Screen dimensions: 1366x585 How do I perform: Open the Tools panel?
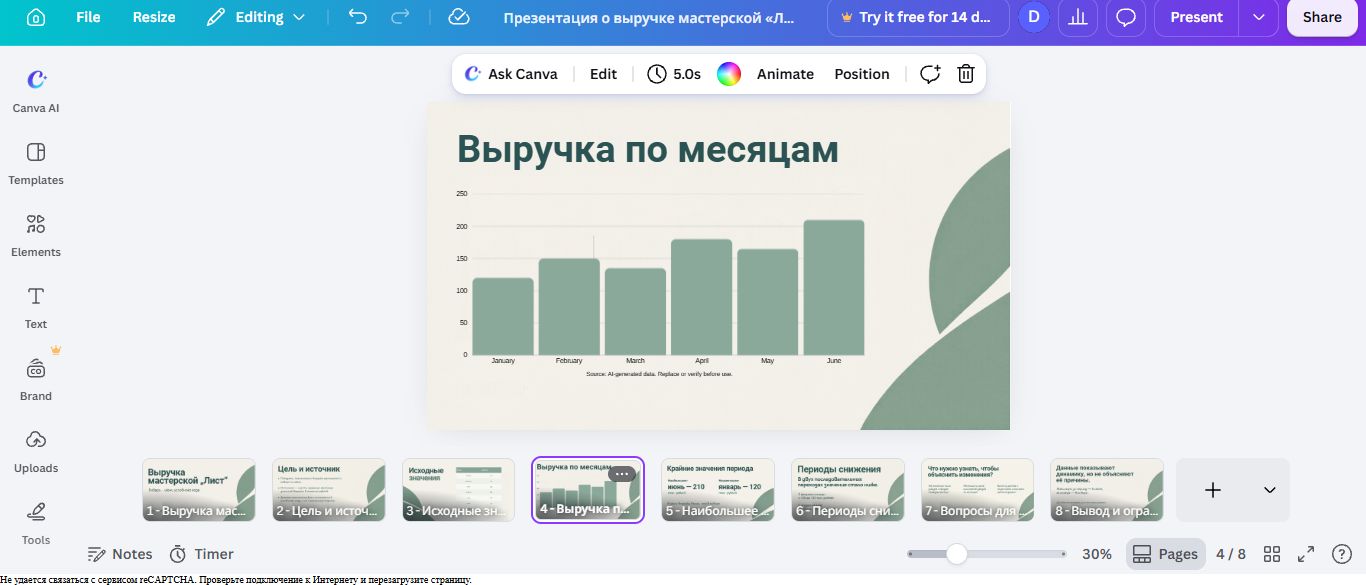pos(36,523)
